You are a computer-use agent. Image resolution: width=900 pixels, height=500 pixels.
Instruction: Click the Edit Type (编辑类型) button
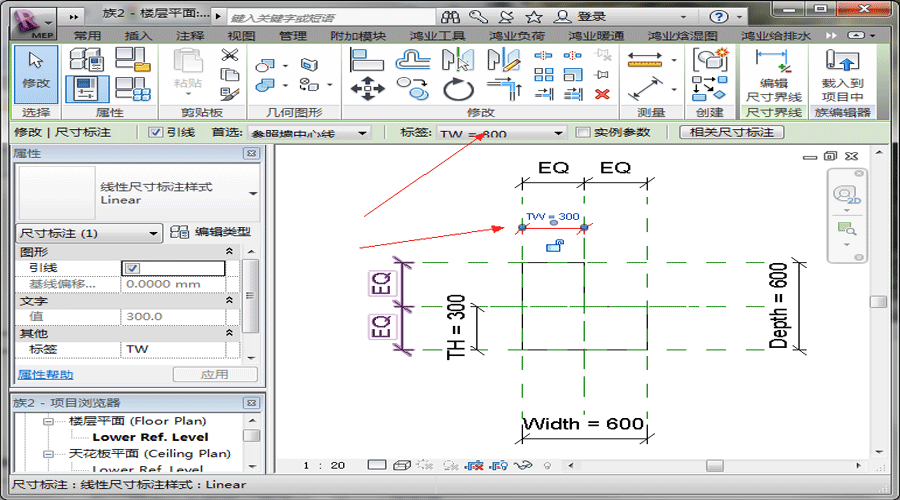pos(210,232)
